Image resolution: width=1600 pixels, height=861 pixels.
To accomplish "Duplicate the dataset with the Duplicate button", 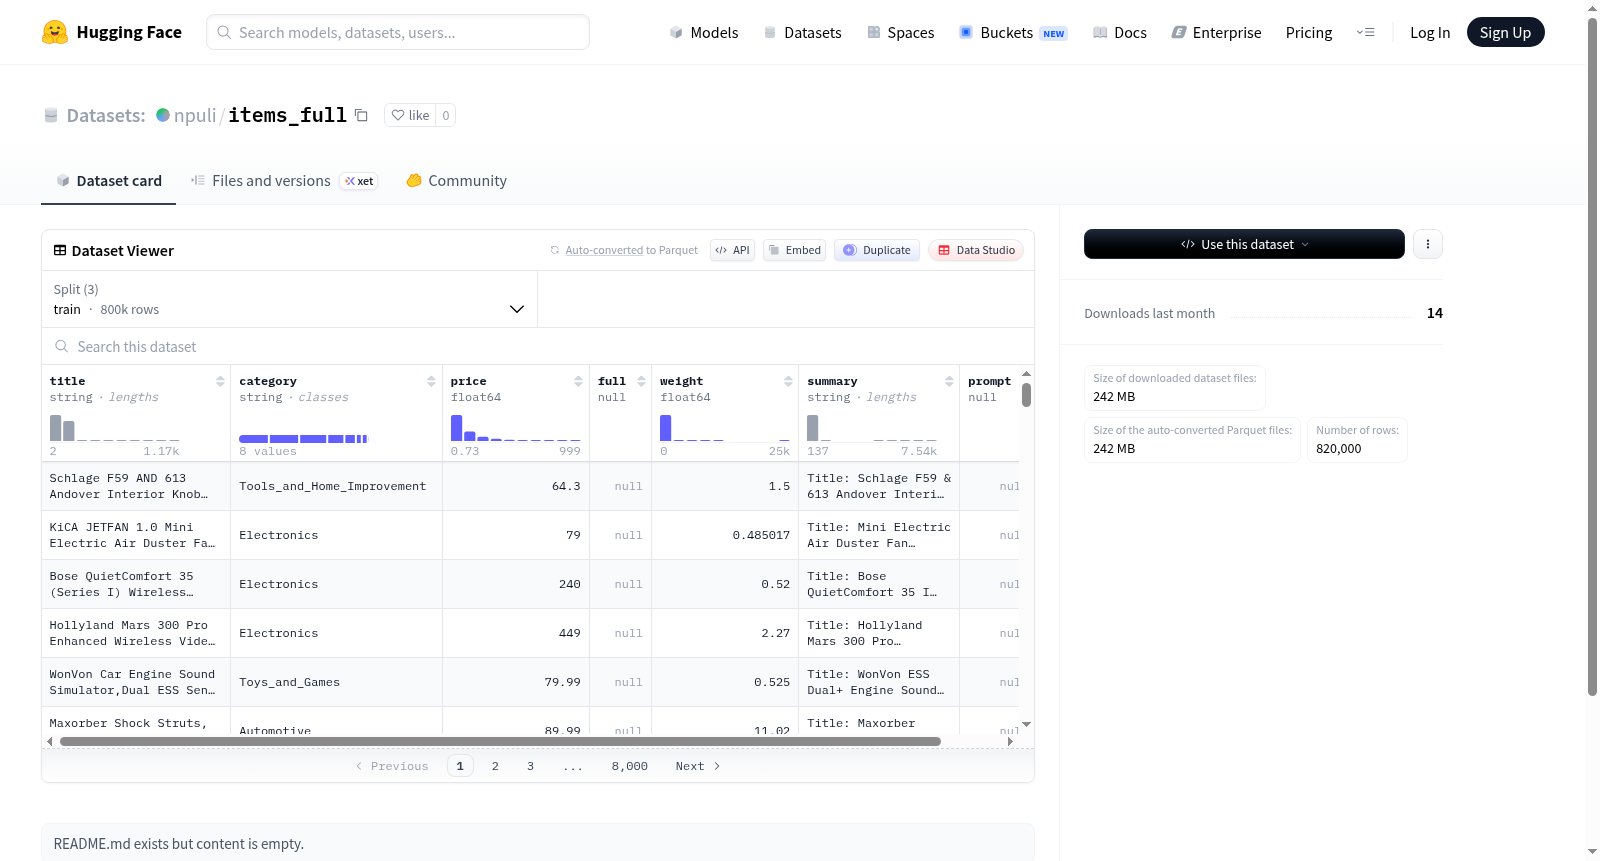I will [x=876, y=250].
